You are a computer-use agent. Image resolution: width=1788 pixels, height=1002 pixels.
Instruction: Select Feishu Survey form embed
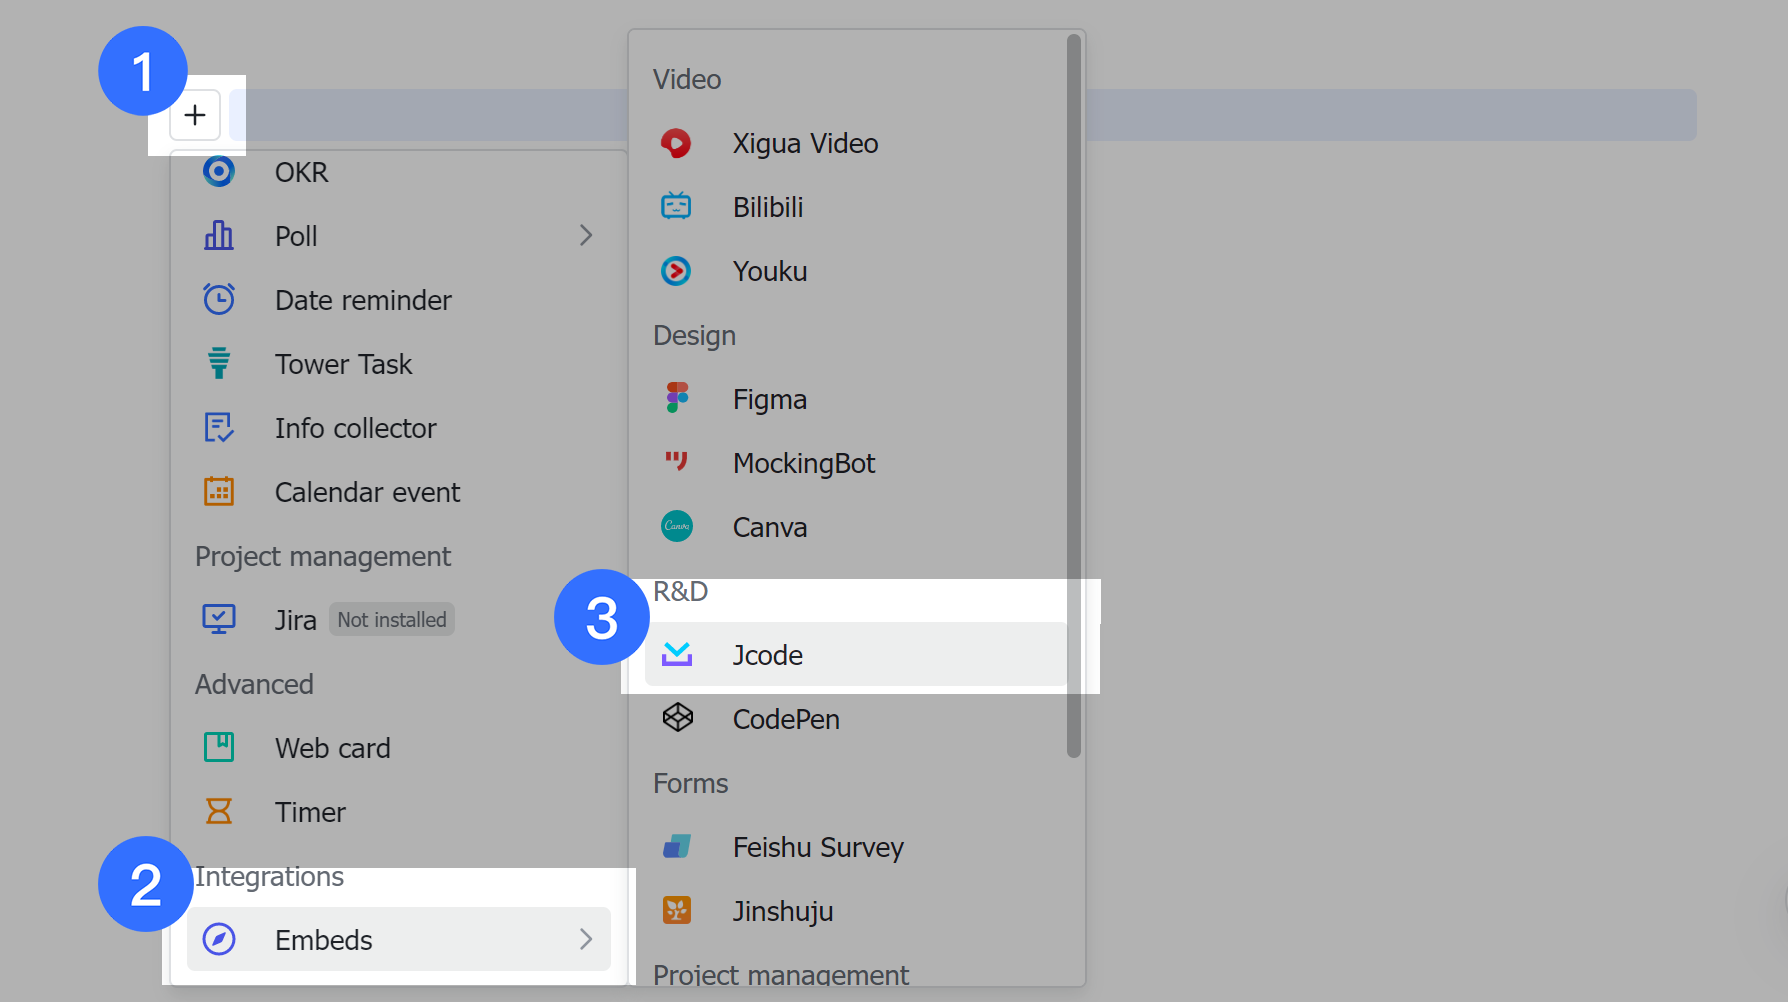pos(856,847)
